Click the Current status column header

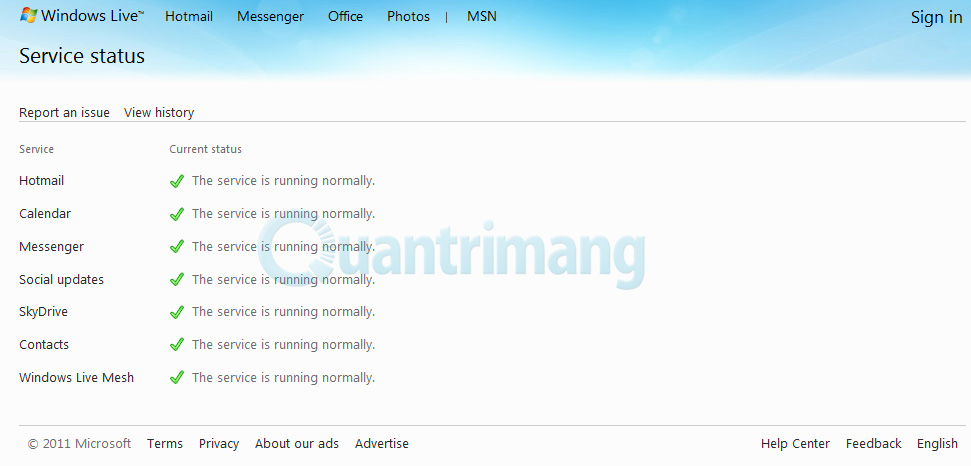pyautogui.click(x=206, y=149)
